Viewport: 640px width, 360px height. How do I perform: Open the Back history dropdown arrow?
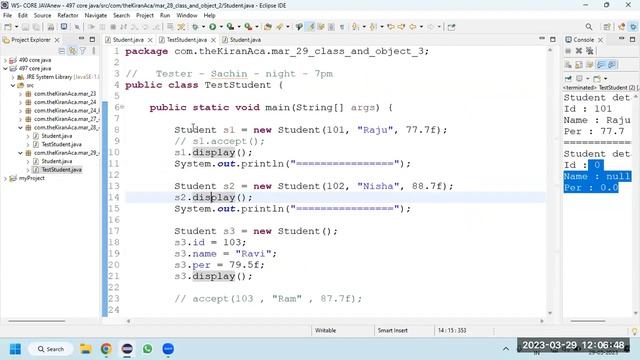point(421,27)
